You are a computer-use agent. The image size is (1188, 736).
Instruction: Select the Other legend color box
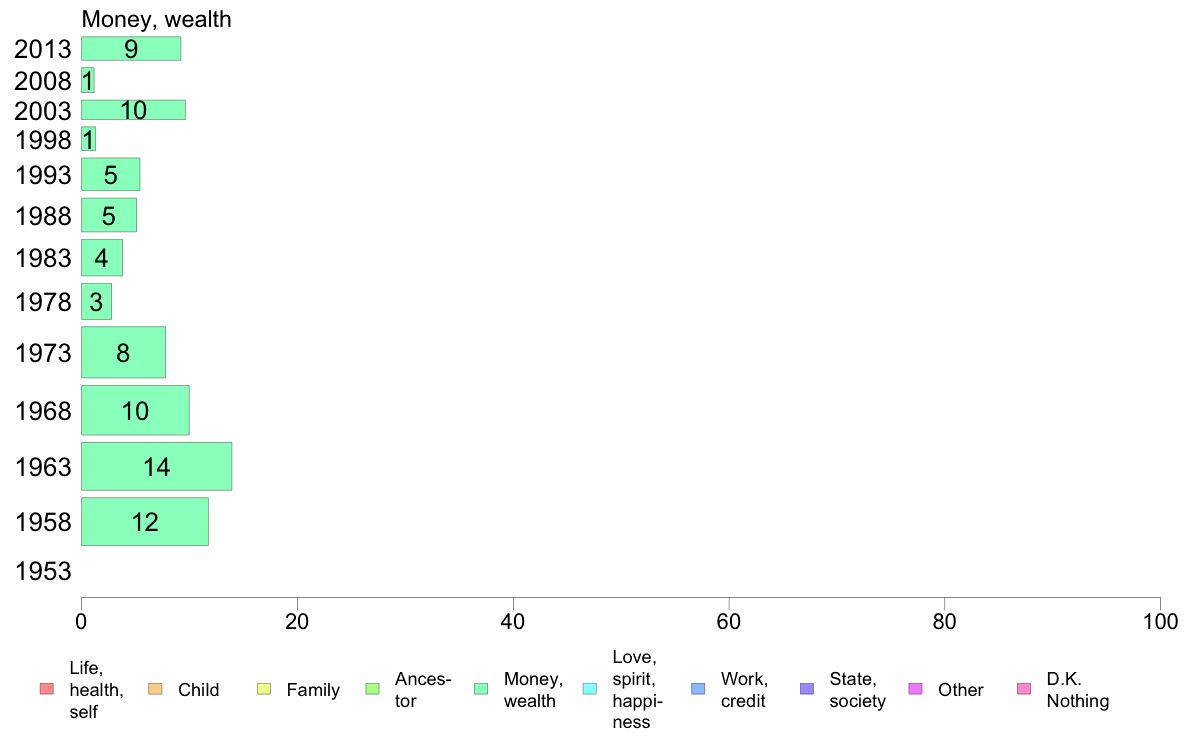(x=915, y=689)
